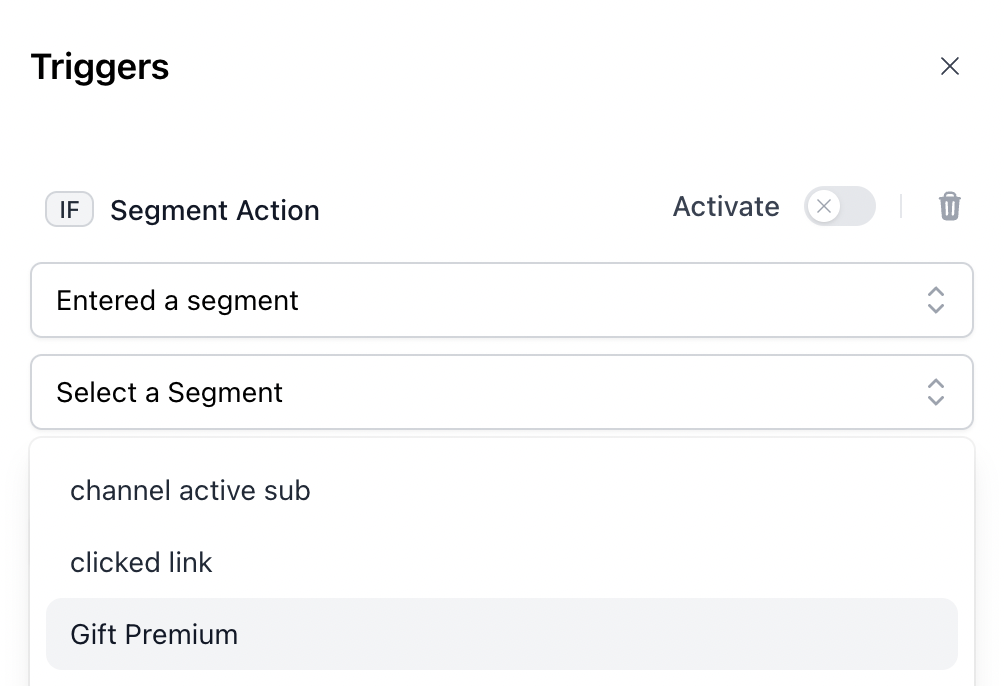Viewport: 1004px width, 686px height.
Task: Delete the Segment Action trigger via trash icon
Action: [x=950, y=207]
